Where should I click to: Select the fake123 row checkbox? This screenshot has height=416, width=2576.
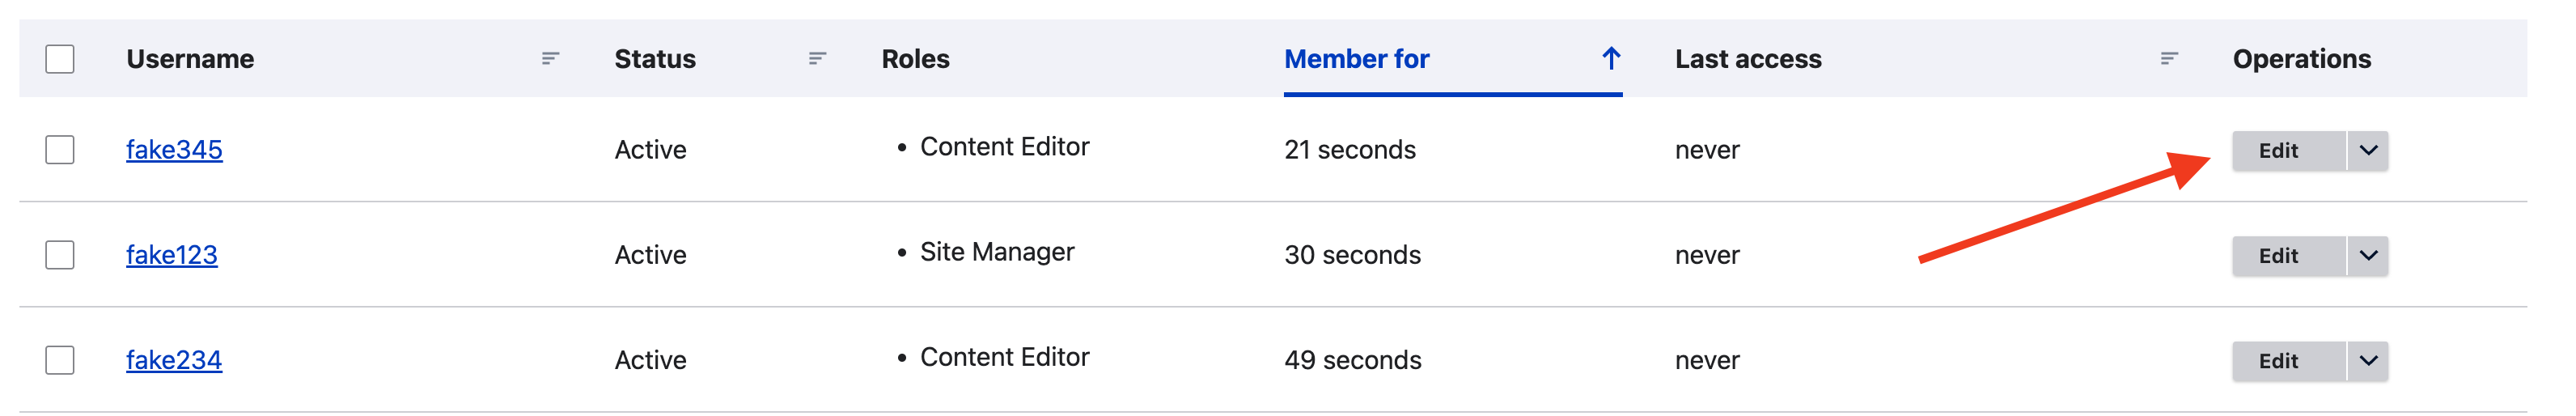[x=60, y=255]
